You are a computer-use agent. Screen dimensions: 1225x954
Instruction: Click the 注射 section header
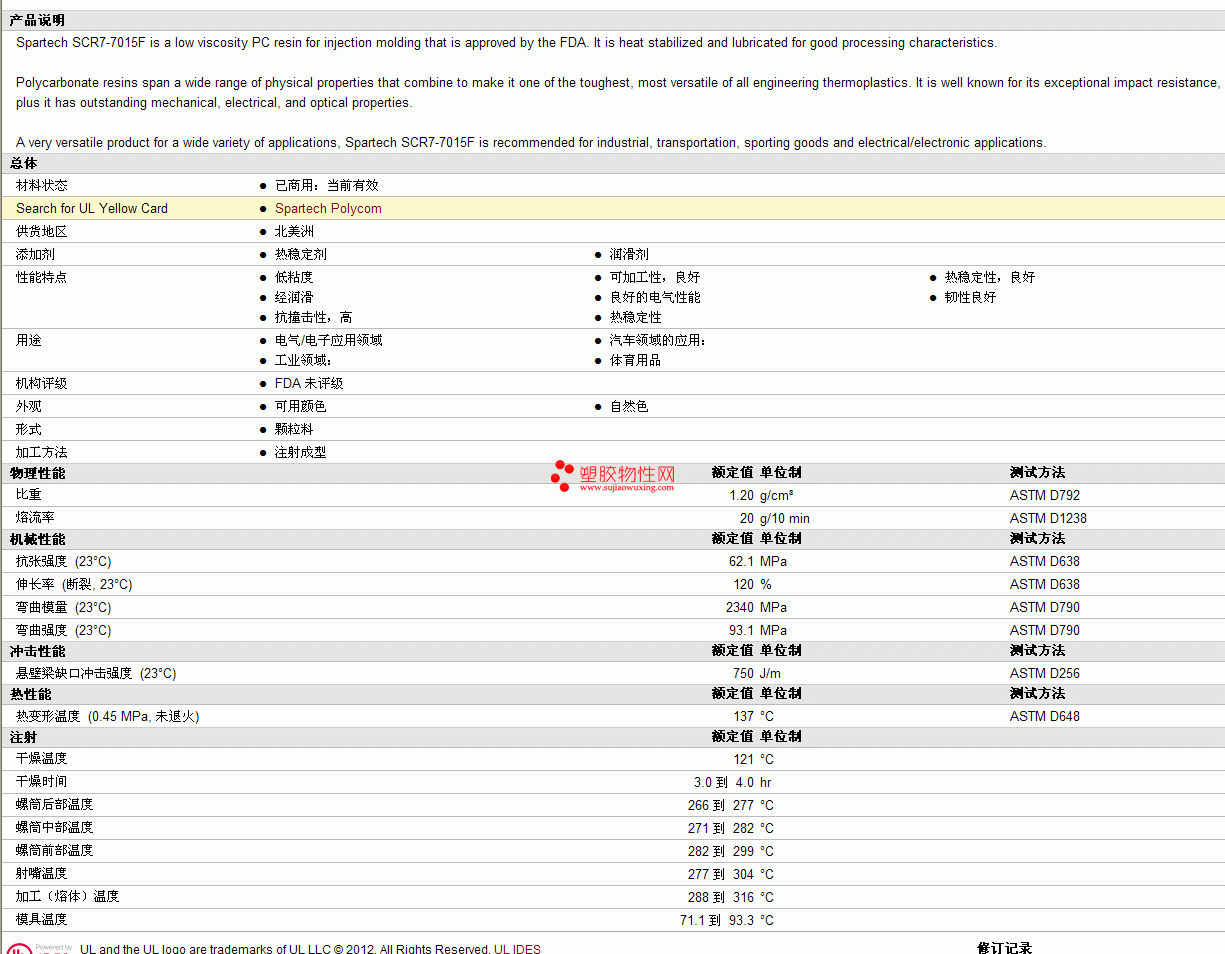24,736
